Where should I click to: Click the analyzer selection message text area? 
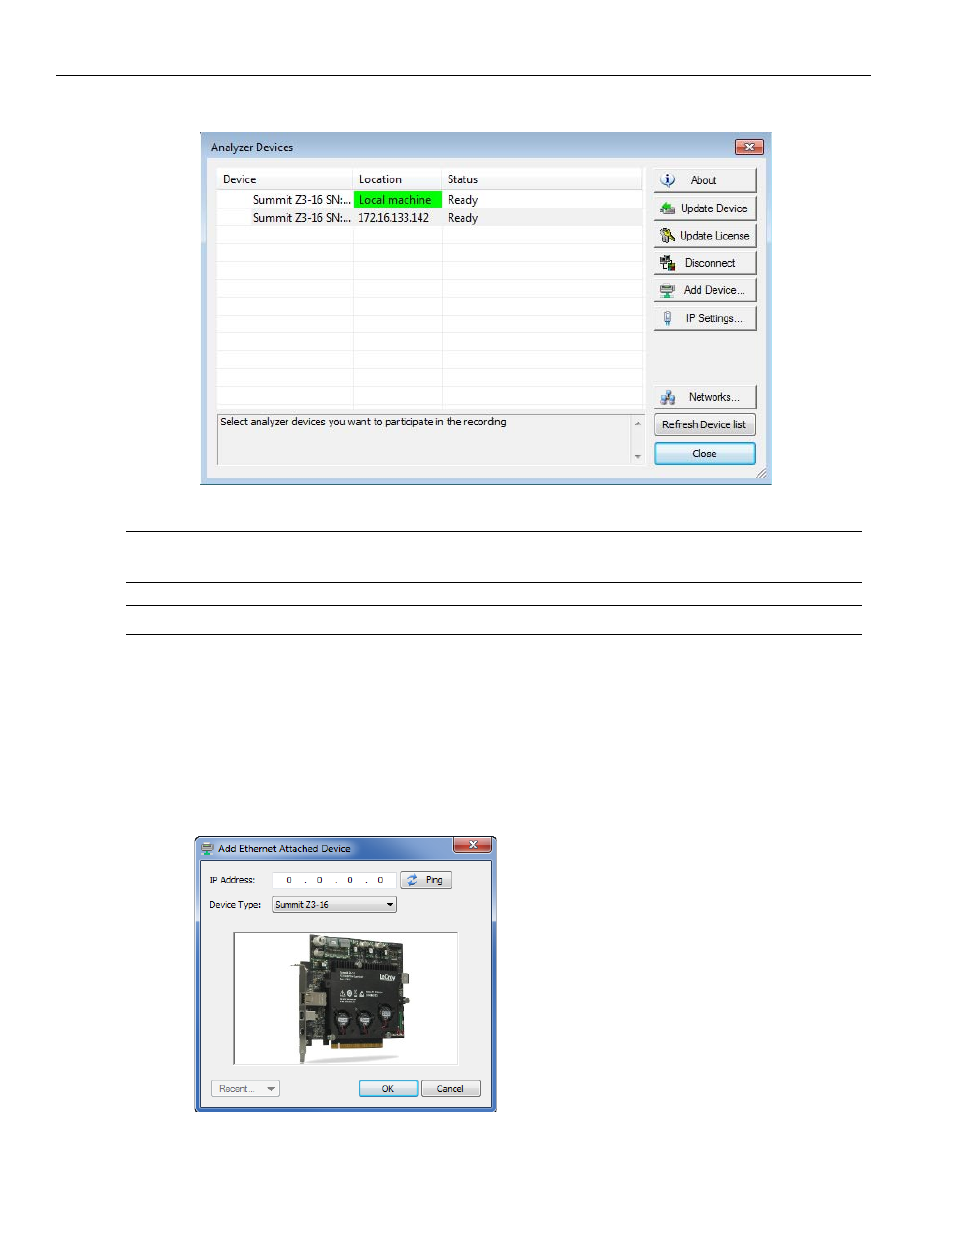[424, 440]
